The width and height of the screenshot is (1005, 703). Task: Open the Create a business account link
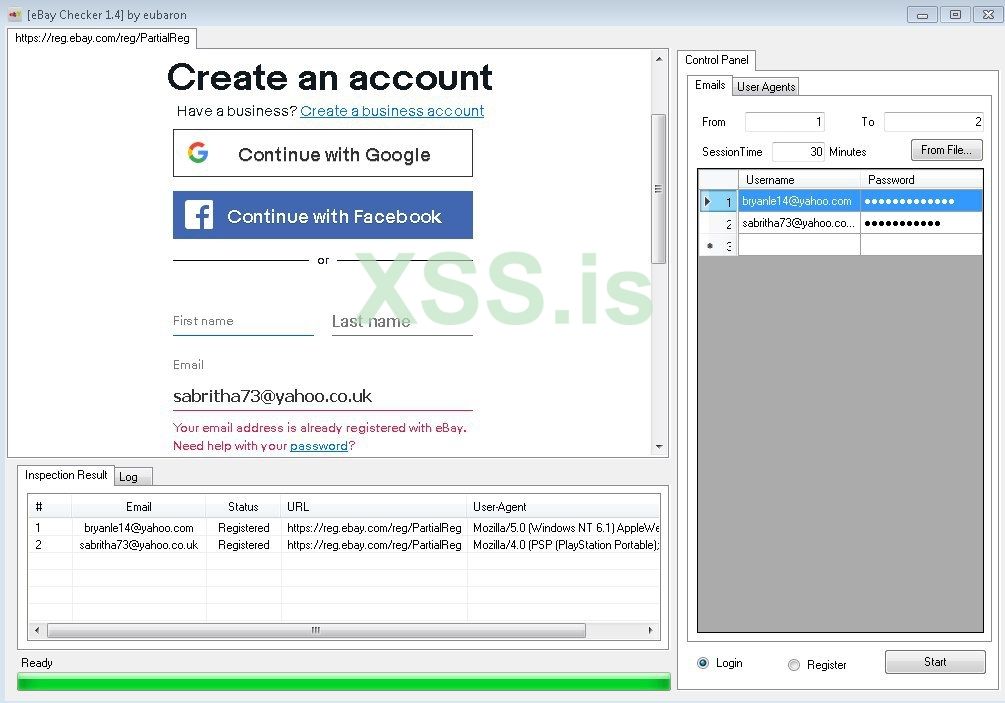[392, 111]
